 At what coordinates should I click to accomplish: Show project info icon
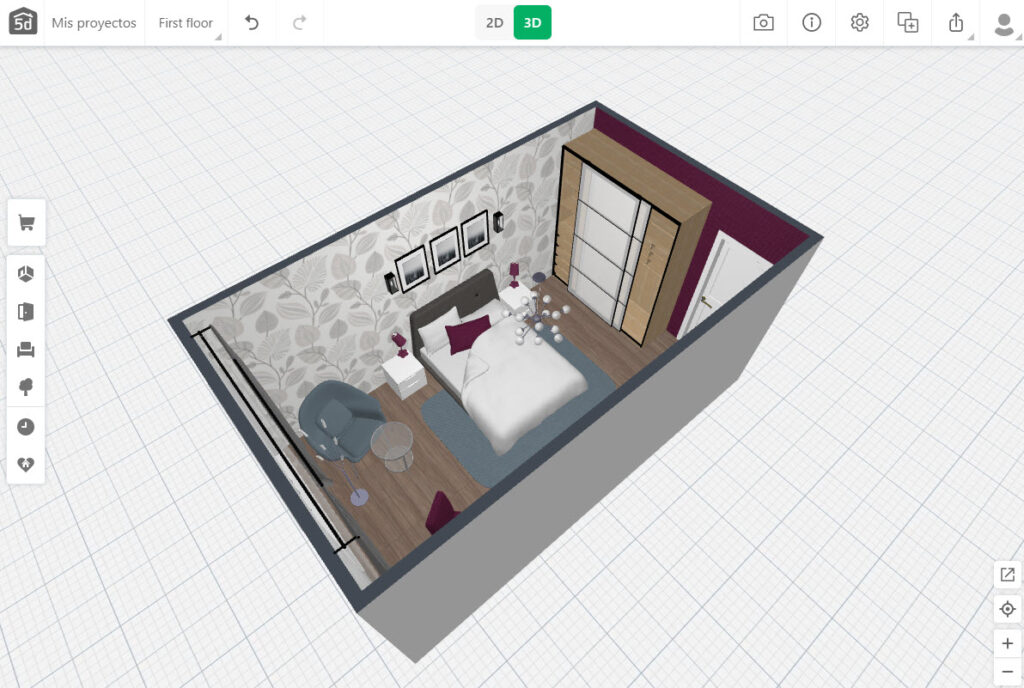click(x=811, y=23)
